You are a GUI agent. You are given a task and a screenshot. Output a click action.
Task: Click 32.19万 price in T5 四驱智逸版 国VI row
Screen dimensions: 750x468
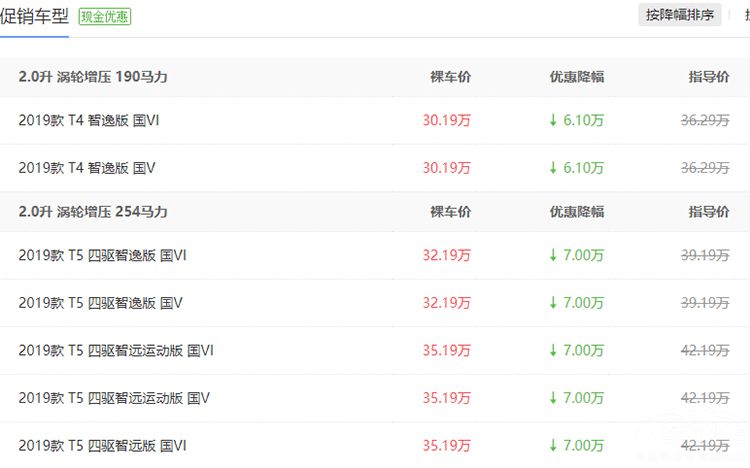(447, 255)
